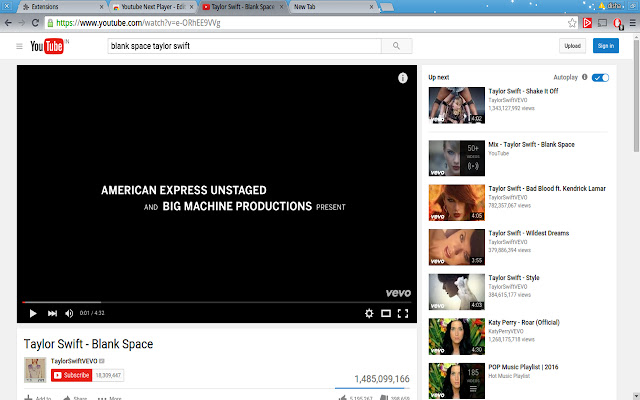
Task: Subscribe to TaylorSwiftVEVO
Action: (x=71, y=375)
